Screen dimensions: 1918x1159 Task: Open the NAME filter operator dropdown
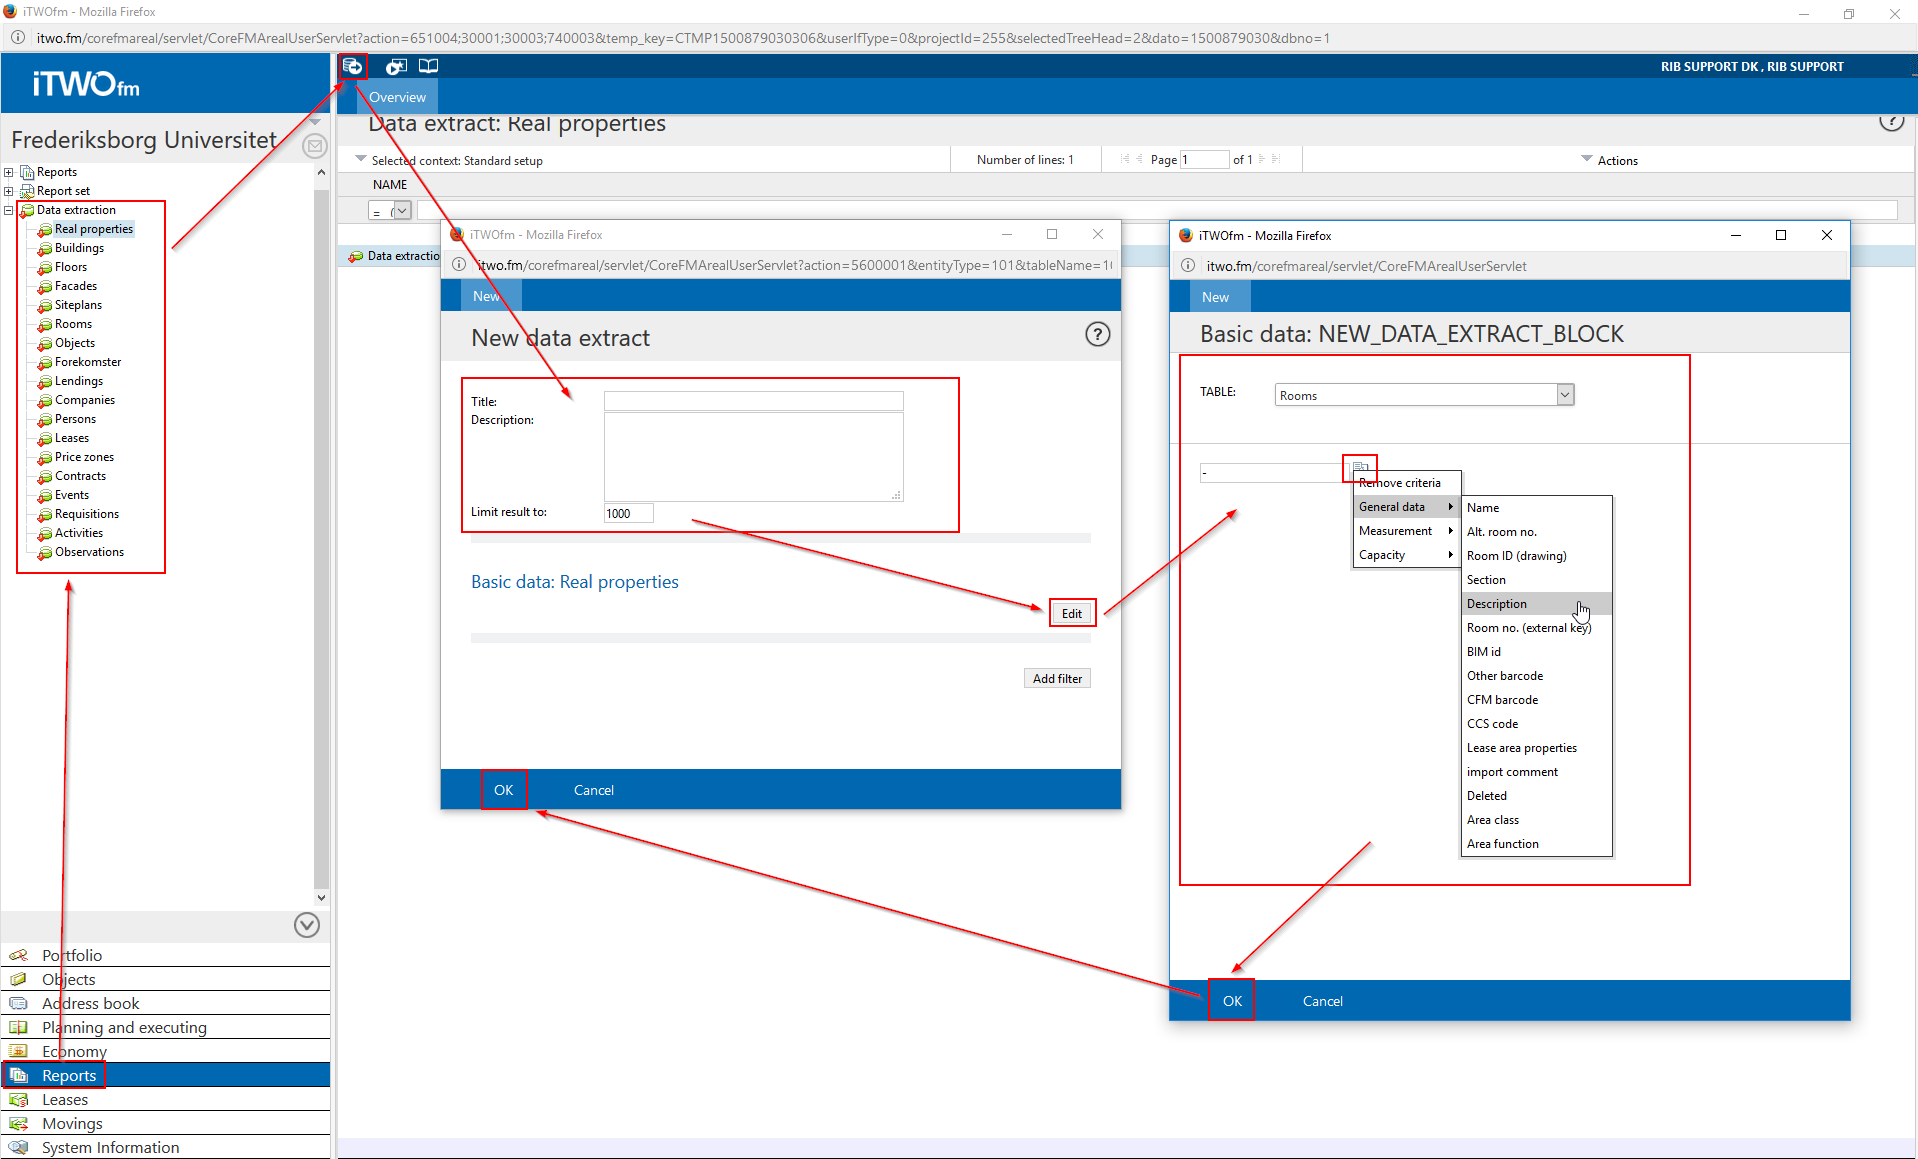[x=401, y=210]
